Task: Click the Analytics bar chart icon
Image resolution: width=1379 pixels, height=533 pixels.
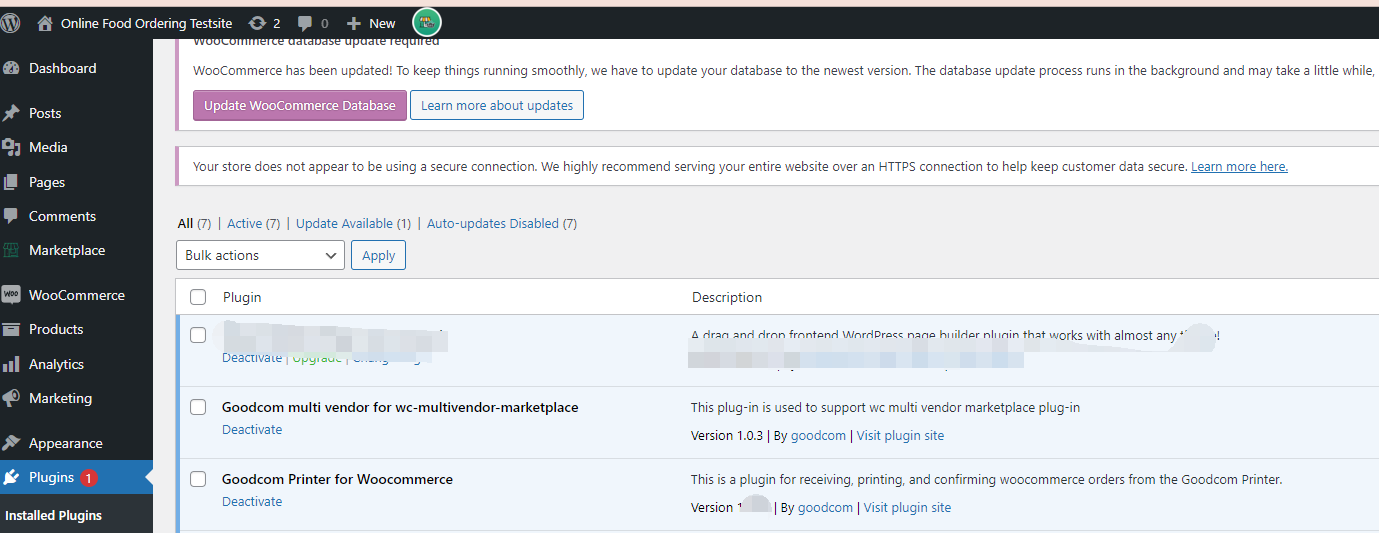Action: tap(12, 364)
